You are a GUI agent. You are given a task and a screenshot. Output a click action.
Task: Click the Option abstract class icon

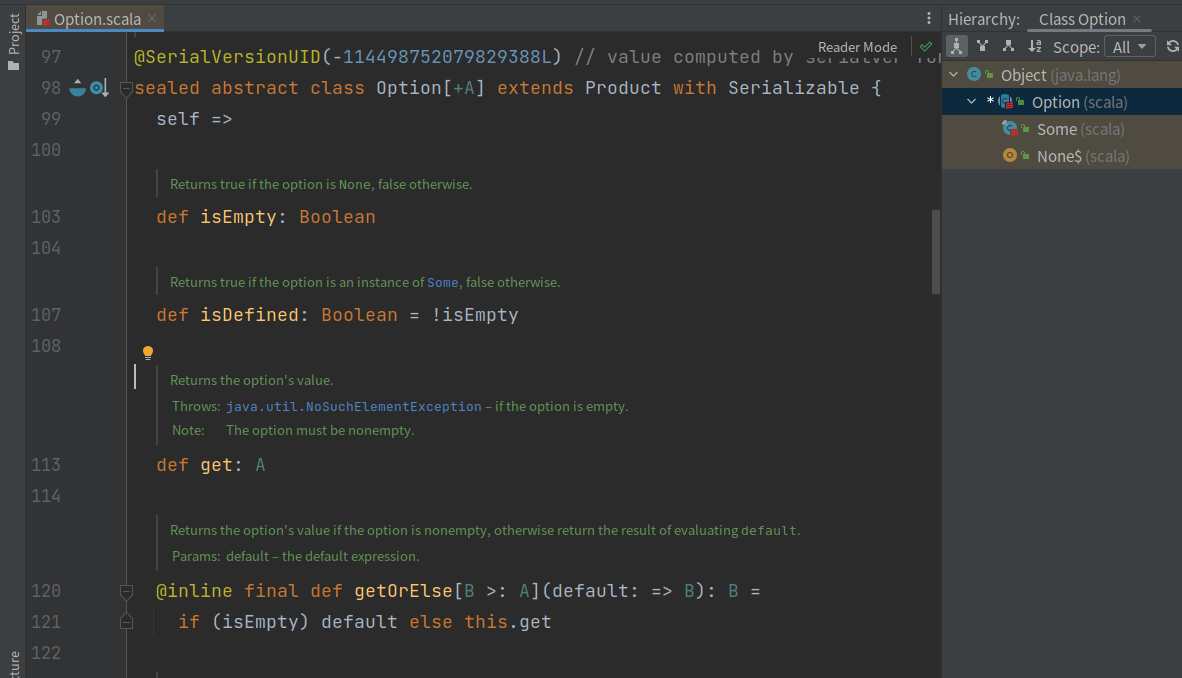(x=1005, y=102)
